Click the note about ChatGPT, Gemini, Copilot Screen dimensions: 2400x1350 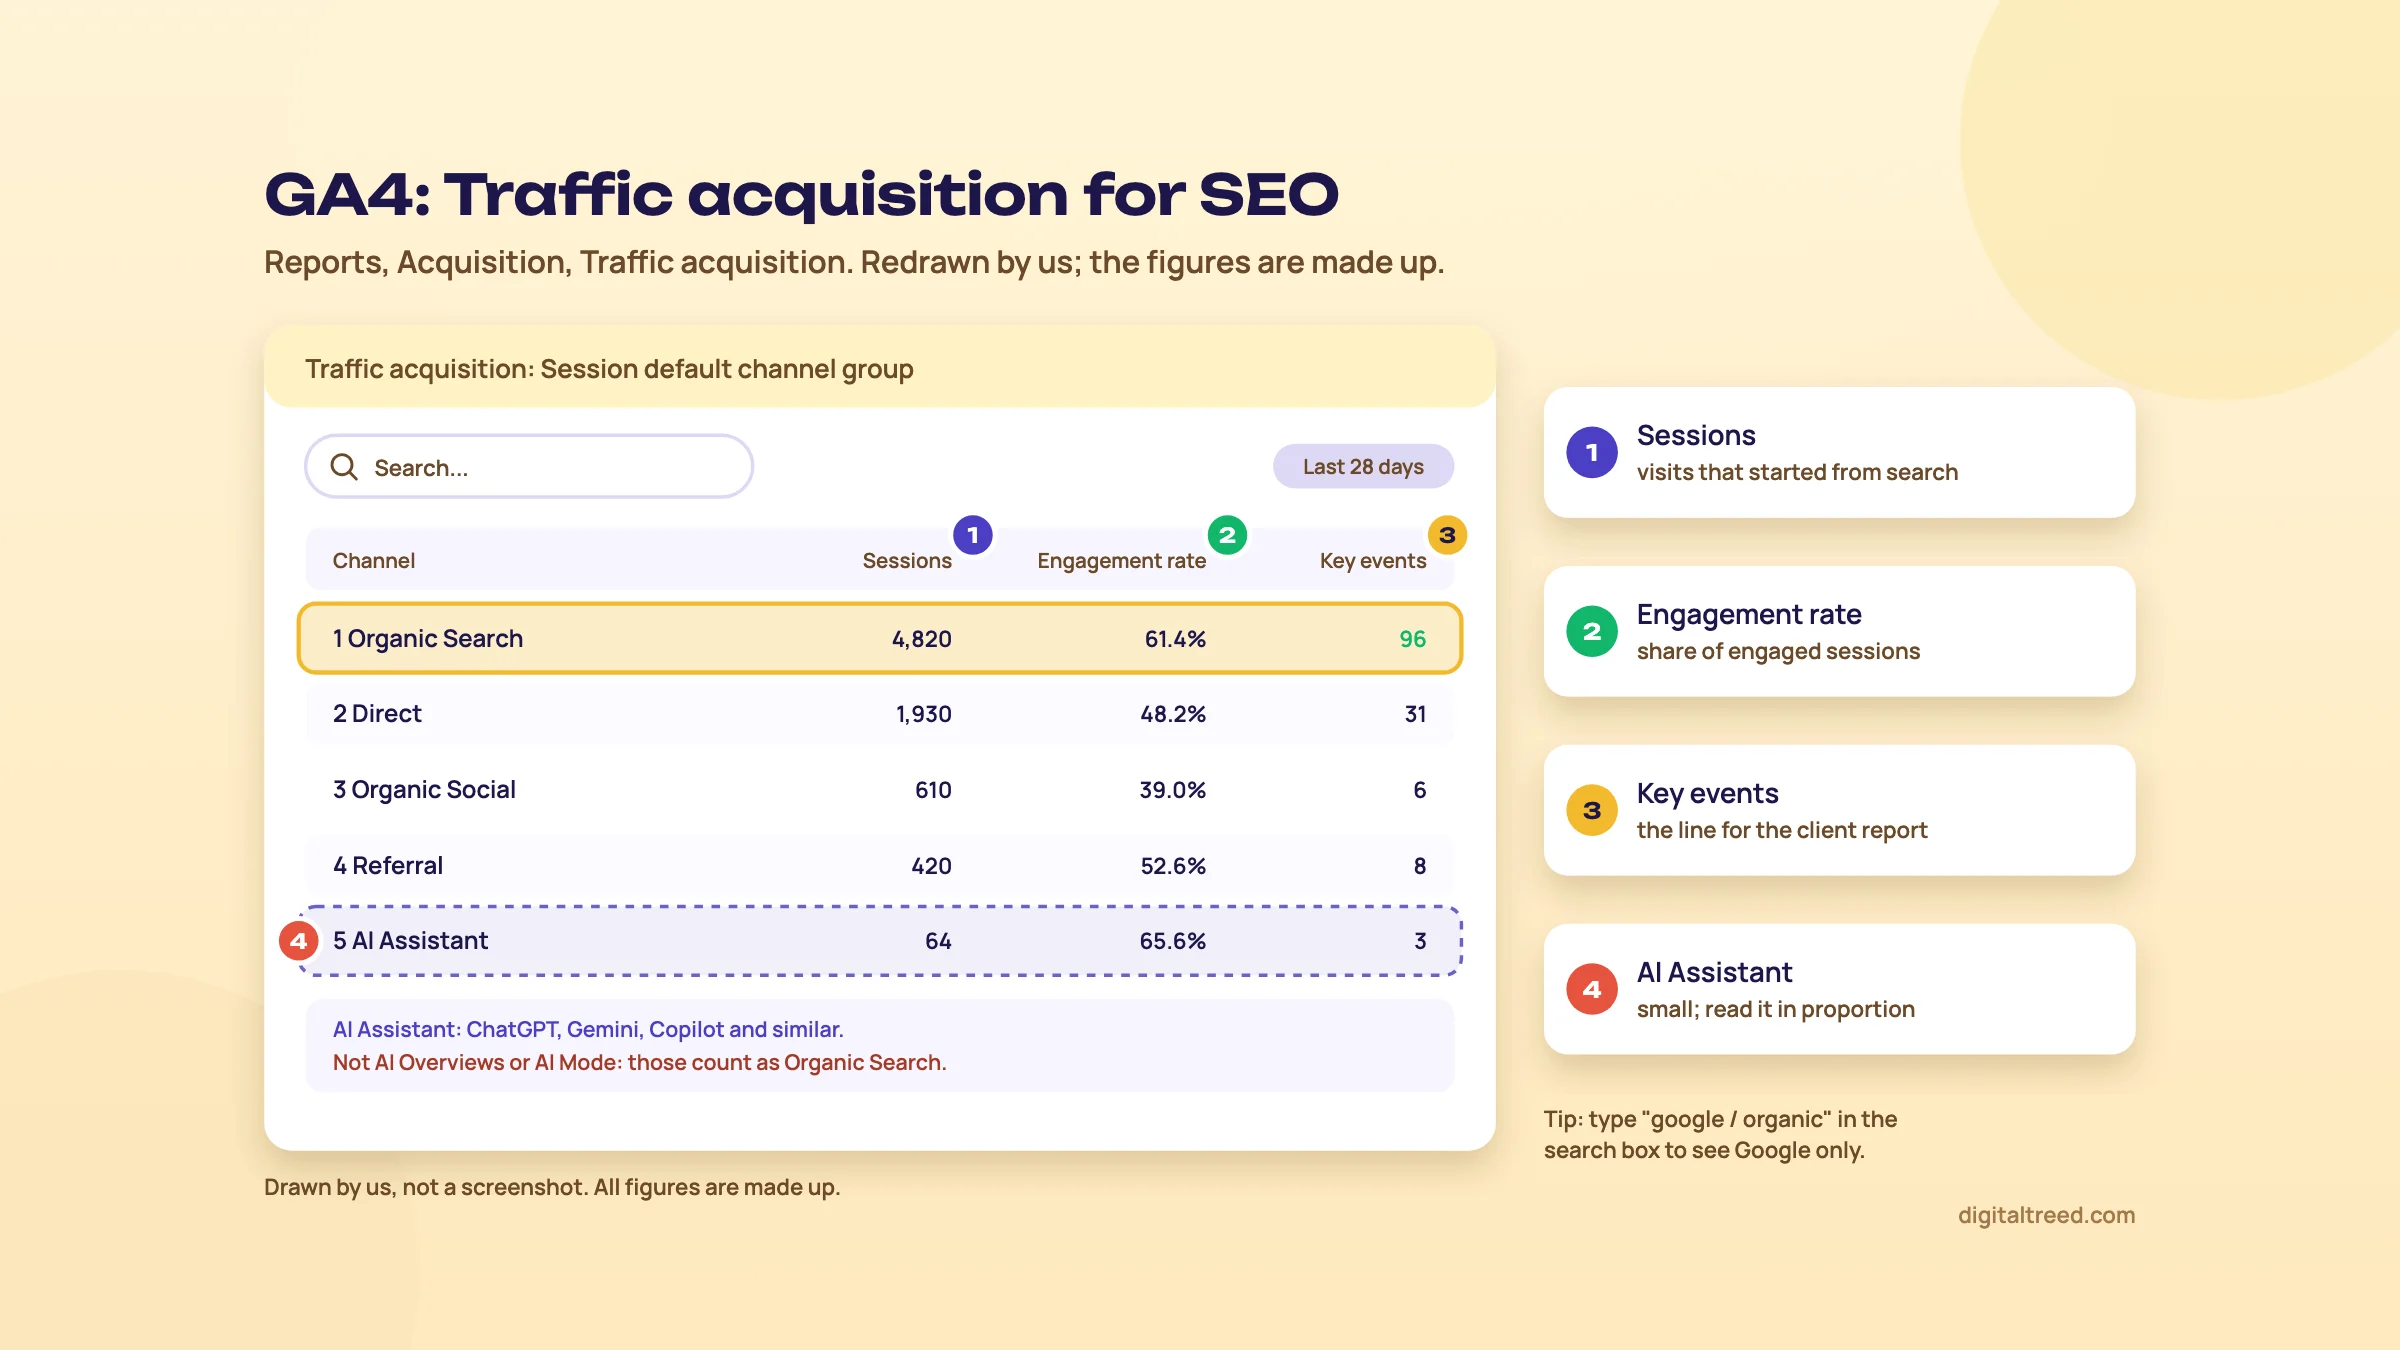(588, 1029)
